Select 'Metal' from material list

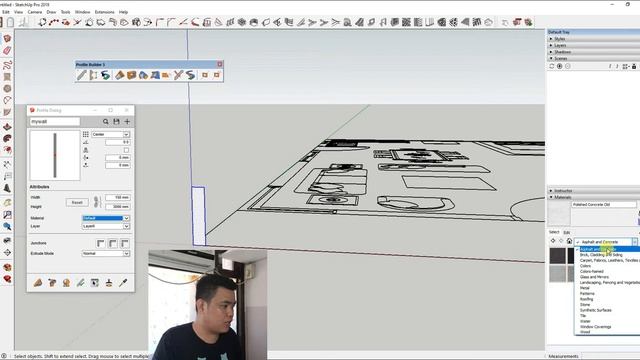[x=584, y=288]
